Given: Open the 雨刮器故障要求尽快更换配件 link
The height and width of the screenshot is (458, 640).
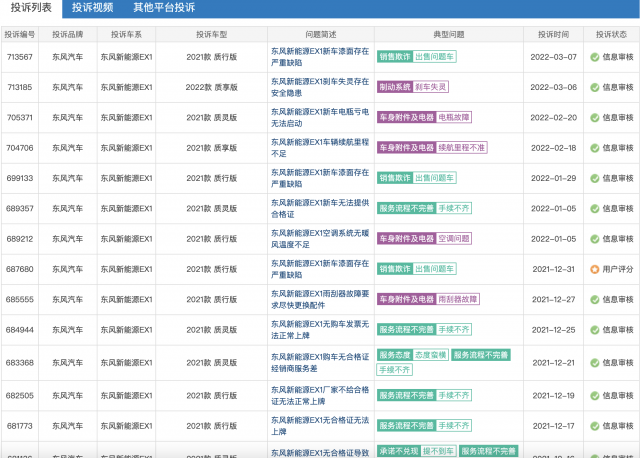Looking at the screenshot, I should (320, 299).
